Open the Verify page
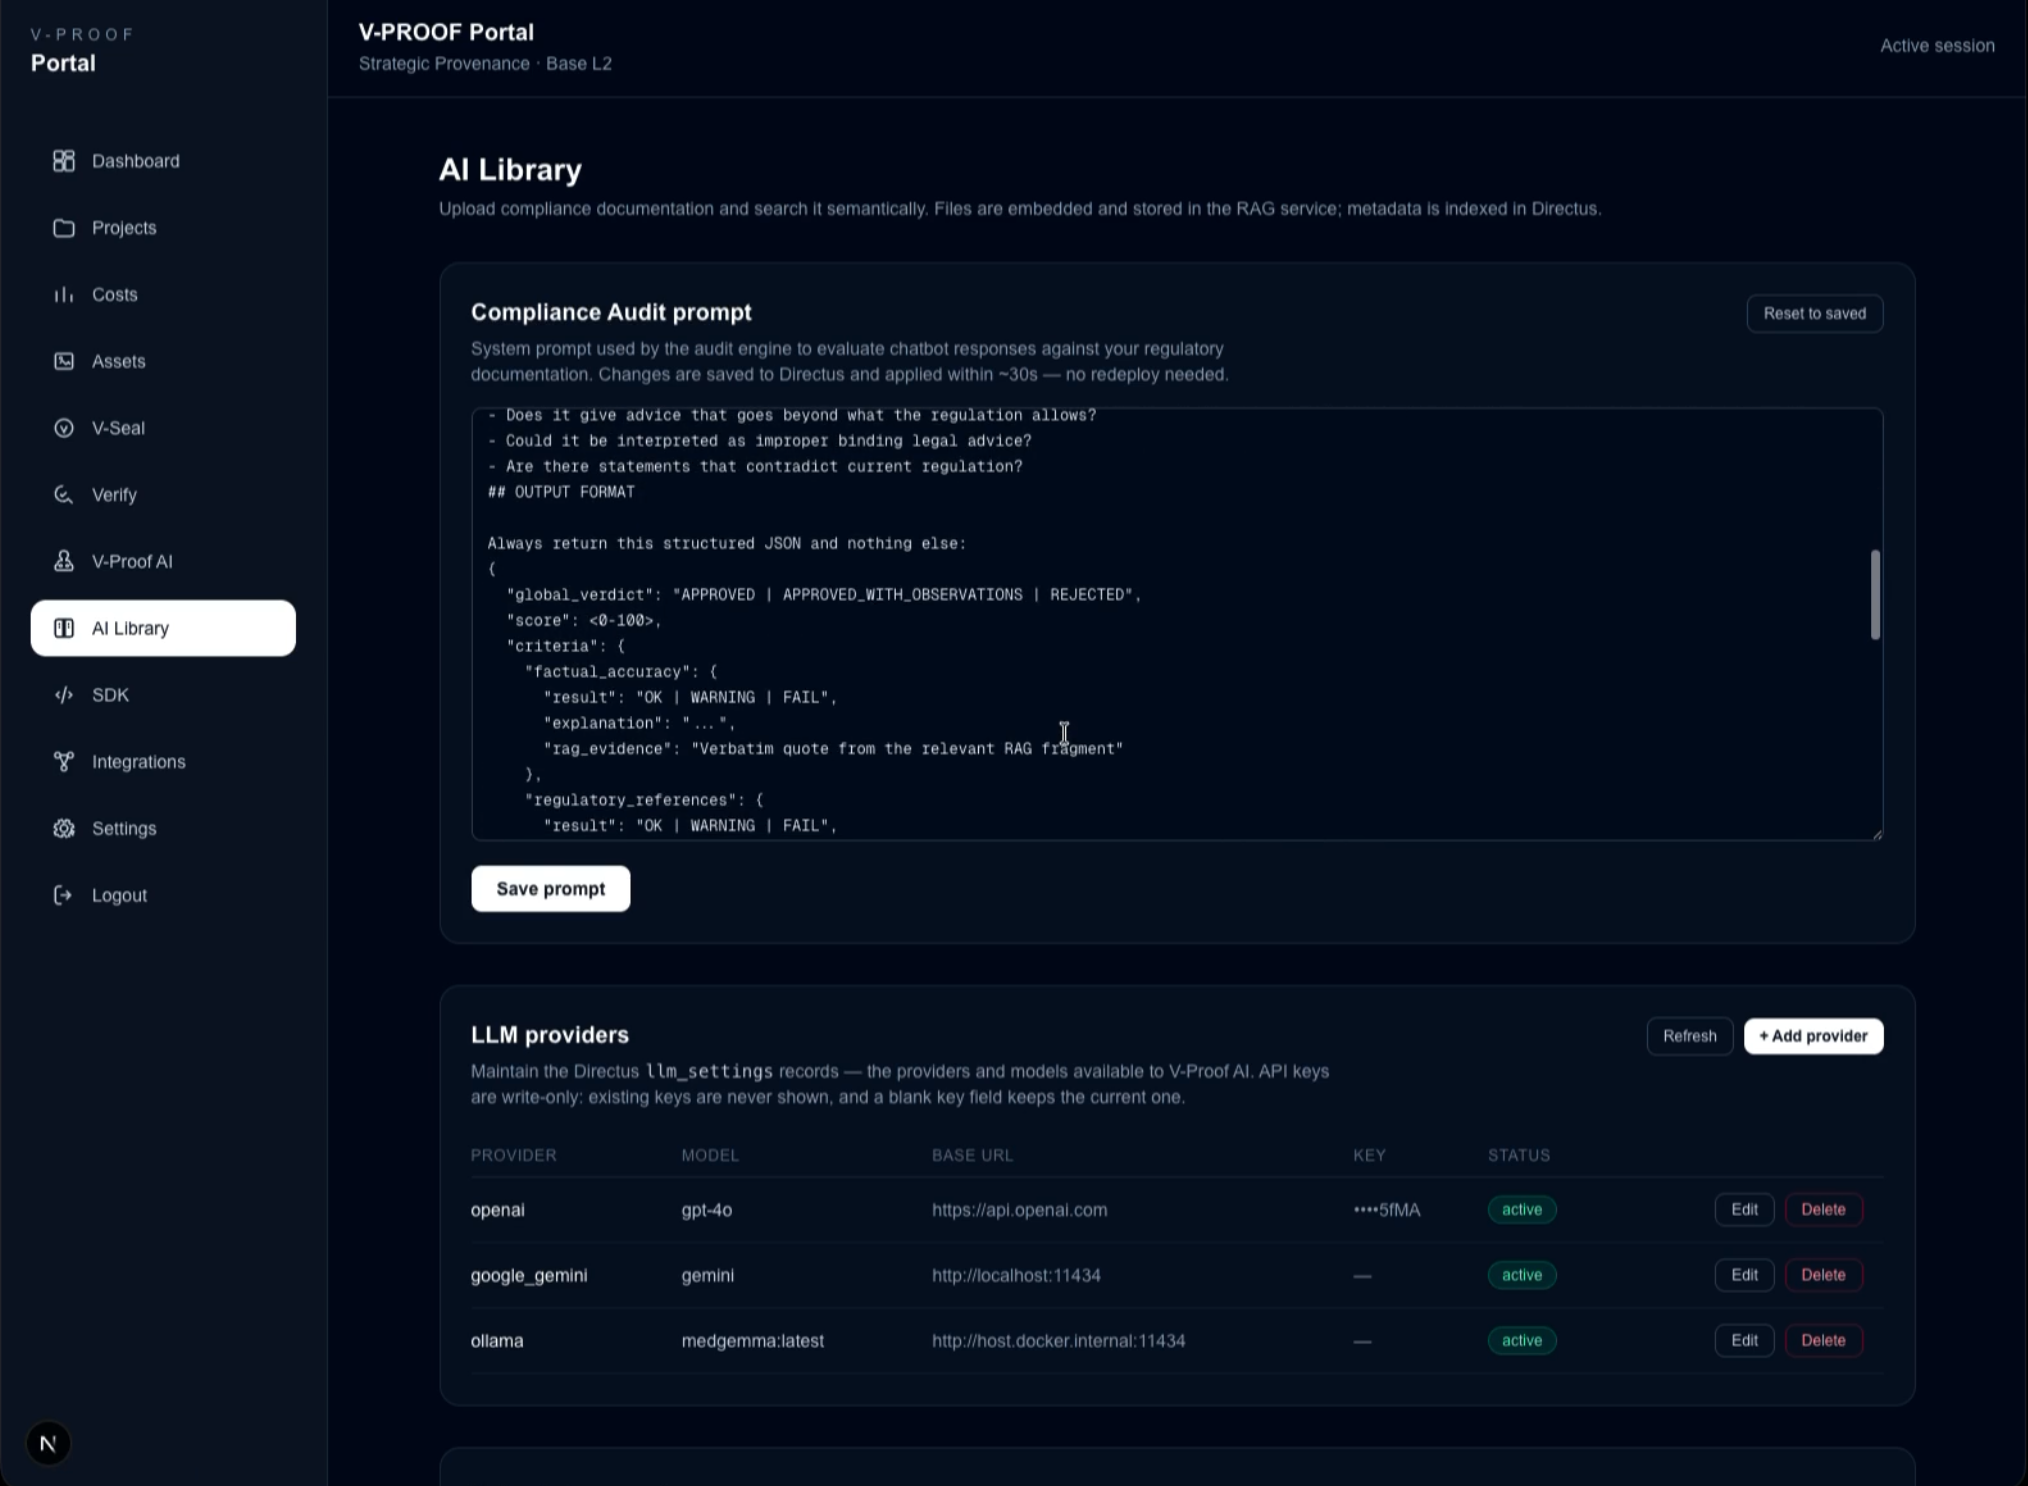This screenshot has height=1486, width=2028. click(163, 495)
